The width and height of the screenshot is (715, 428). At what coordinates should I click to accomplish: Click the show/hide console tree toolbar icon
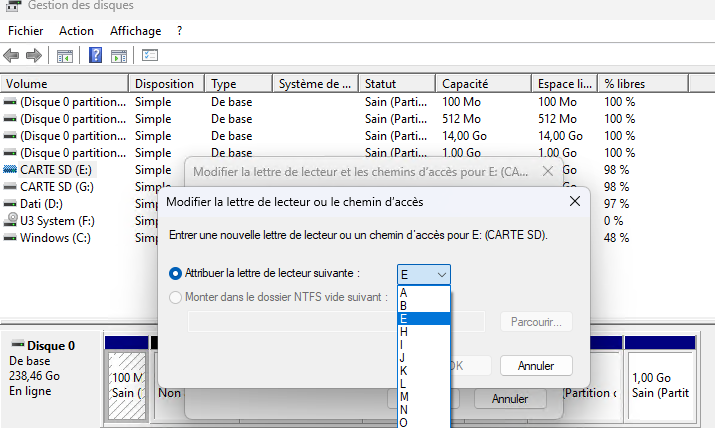click(x=65, y=56)
